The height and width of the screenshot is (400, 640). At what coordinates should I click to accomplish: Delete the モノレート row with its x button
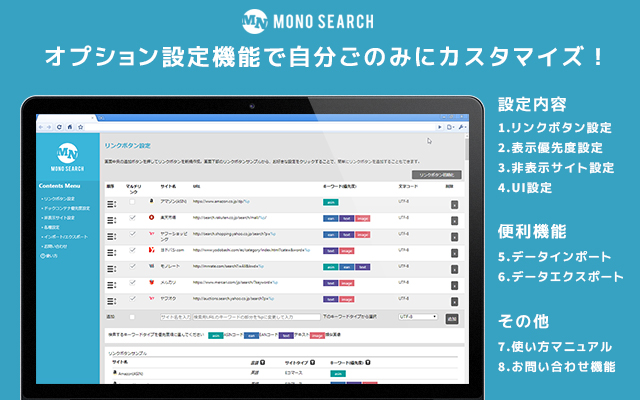tap(454, 269)
